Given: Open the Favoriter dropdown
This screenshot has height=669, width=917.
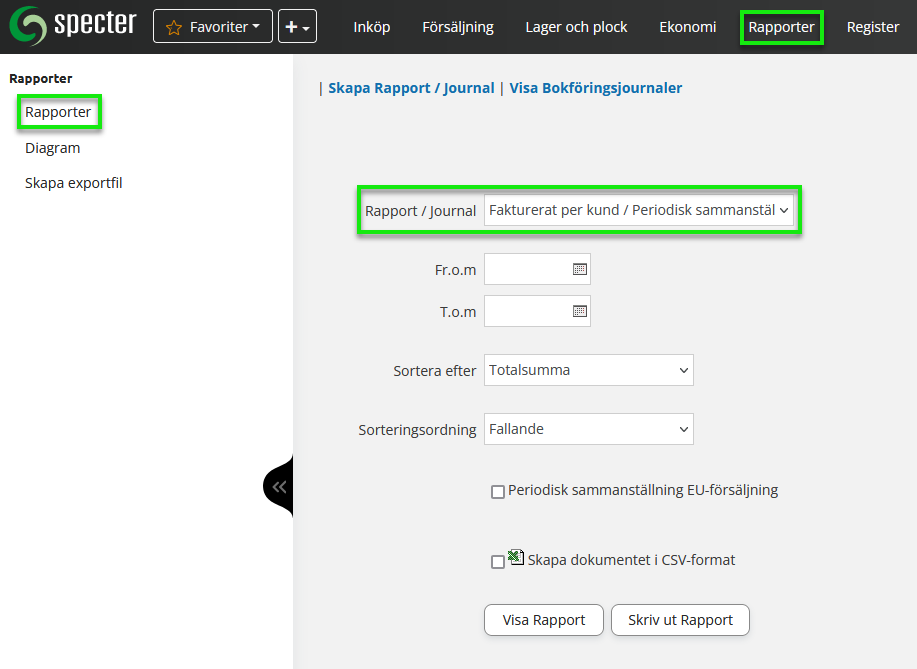Looking at the screenshot, I should (212, 27).
